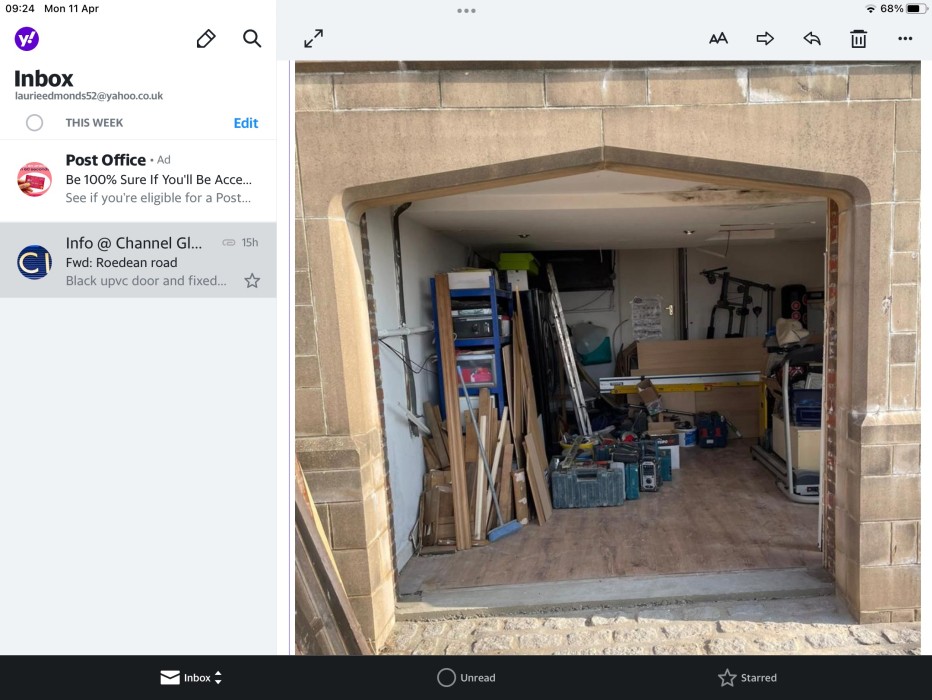Tap the 'Black upvc door and fixed...' preview
This screenshot has height=700, width=932.
coord(146,280)
